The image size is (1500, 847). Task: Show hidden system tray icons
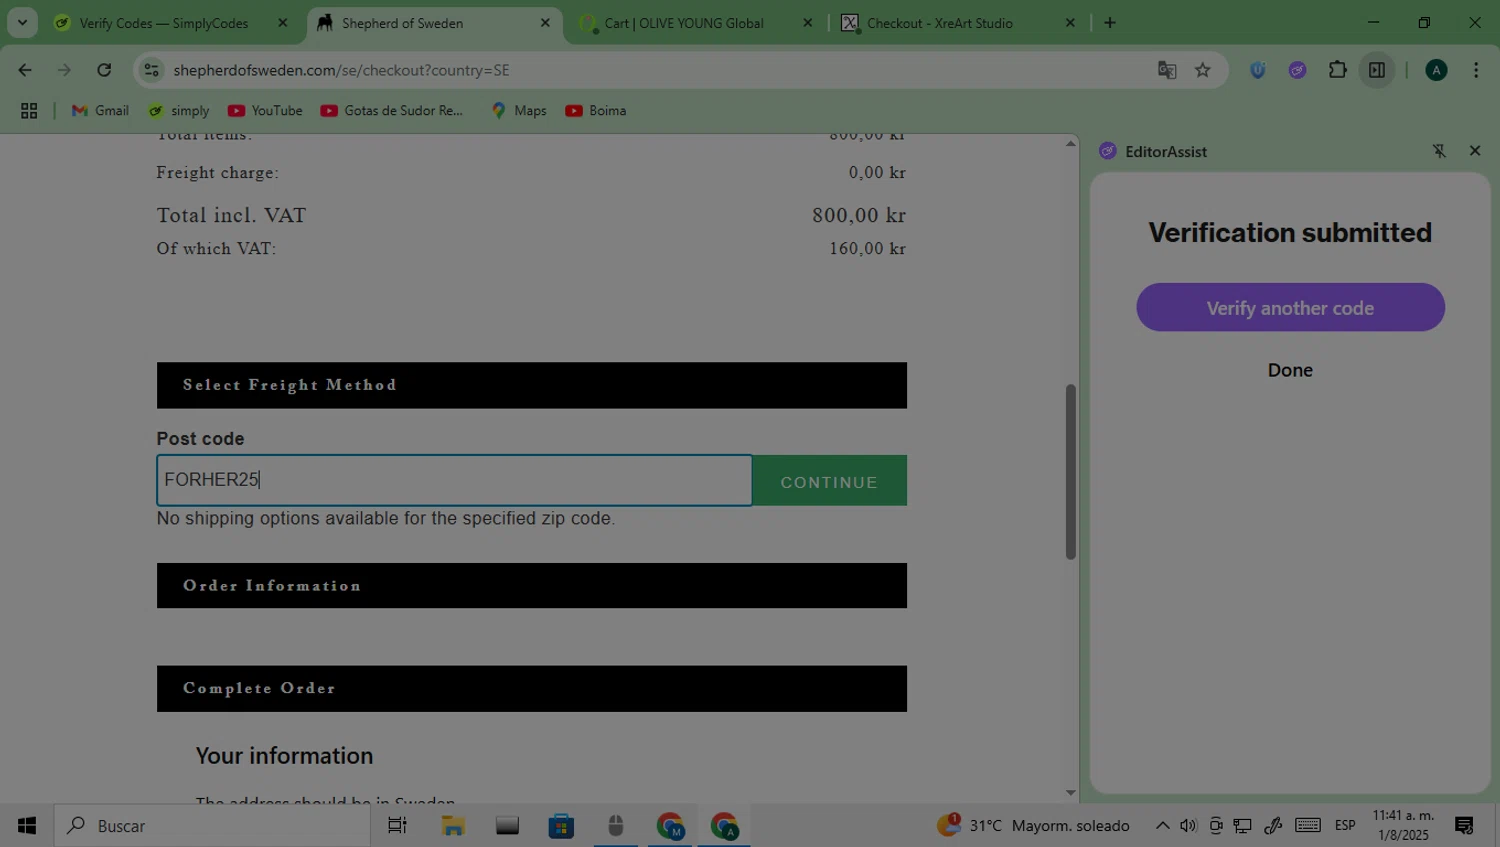point(1162,825)
